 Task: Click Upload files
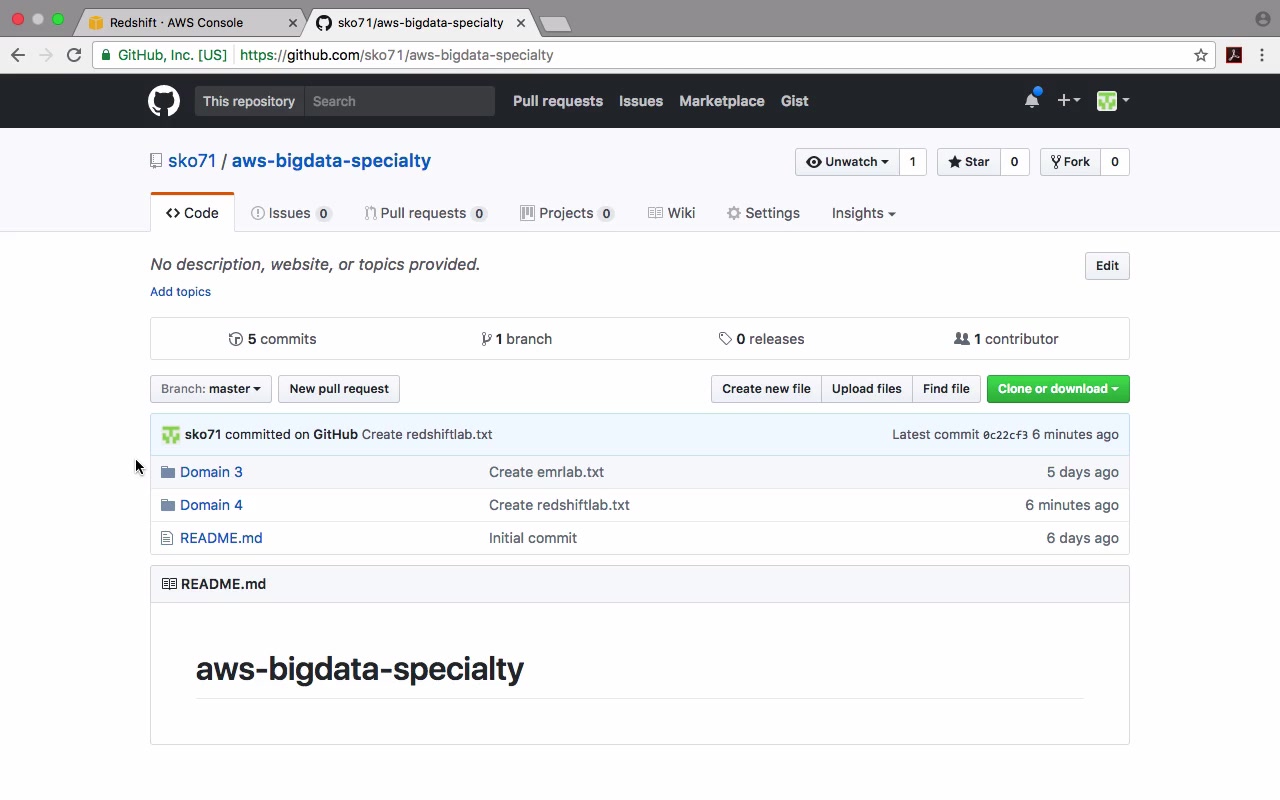[867, 389]
